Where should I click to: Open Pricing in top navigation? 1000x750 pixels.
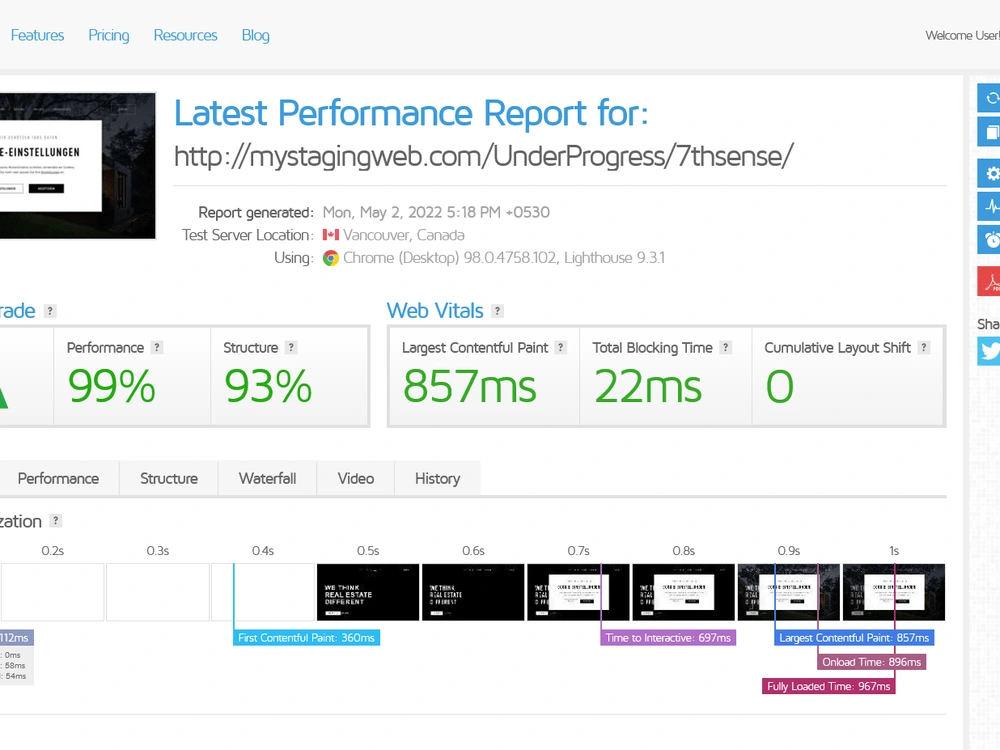pyautogui.click(x=108, y=36)
